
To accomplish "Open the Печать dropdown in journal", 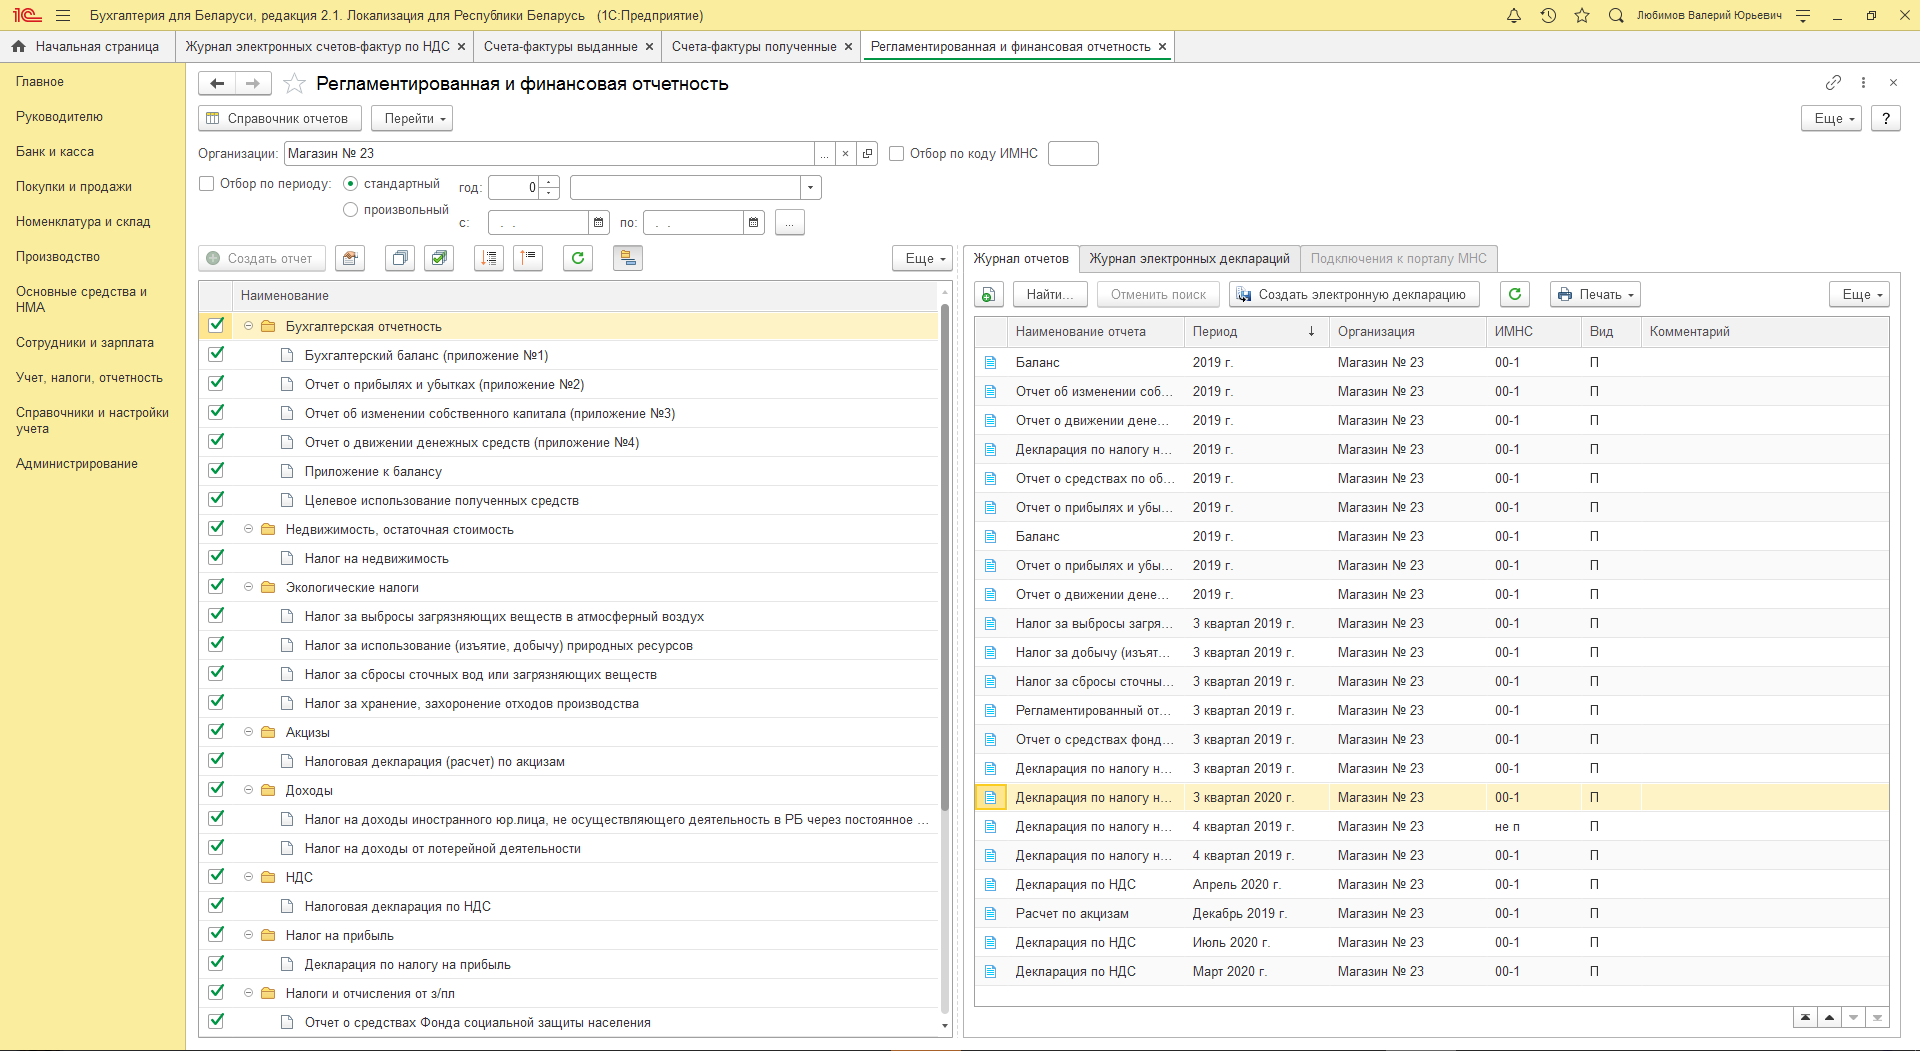I will [1595, 294].
